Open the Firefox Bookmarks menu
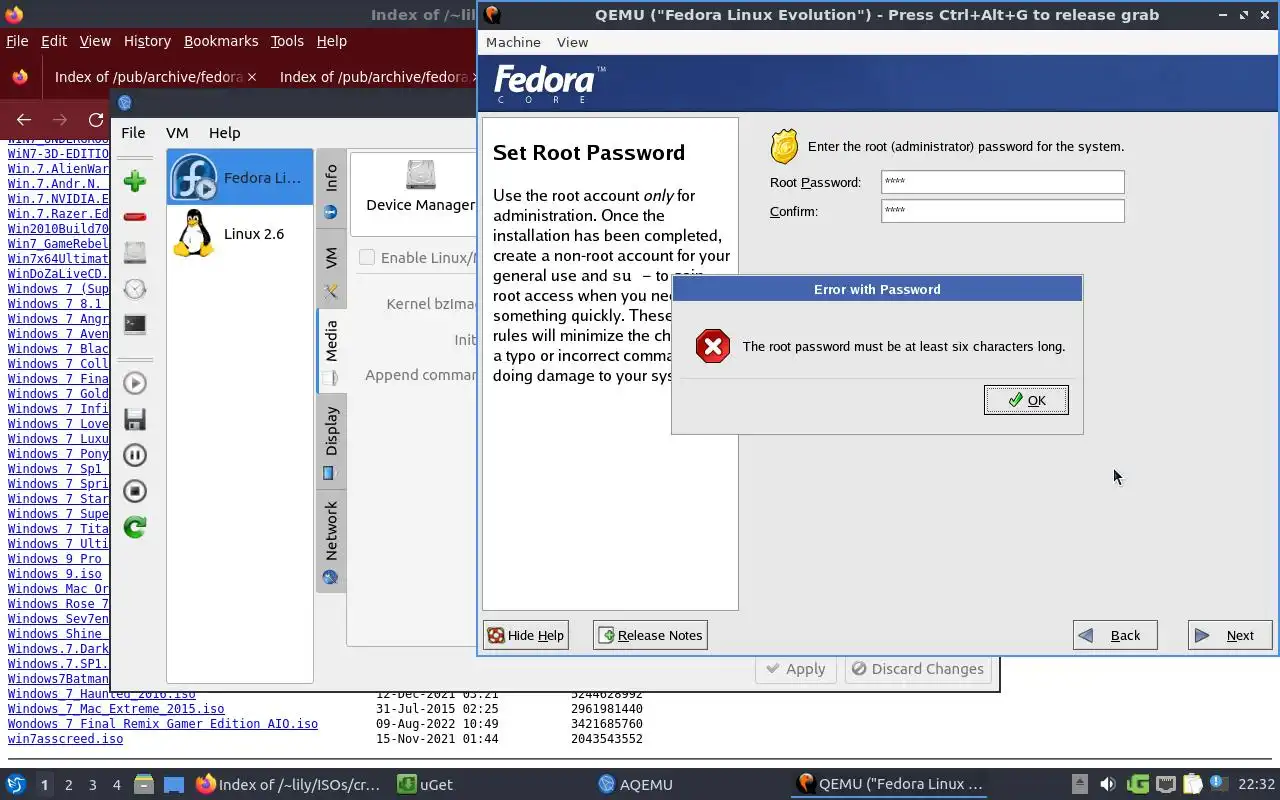 point(221,41)
